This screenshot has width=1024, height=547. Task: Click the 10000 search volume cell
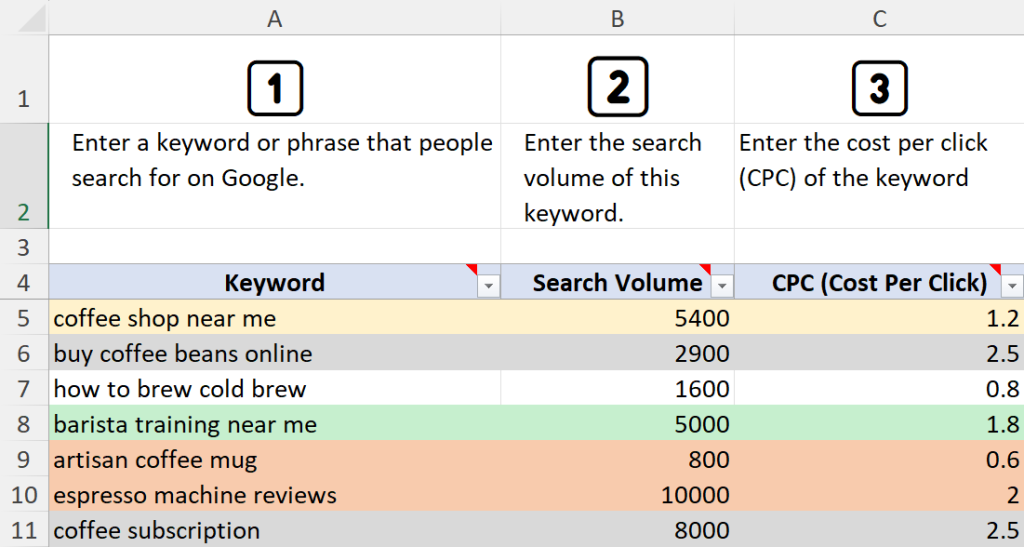(618, 495)
